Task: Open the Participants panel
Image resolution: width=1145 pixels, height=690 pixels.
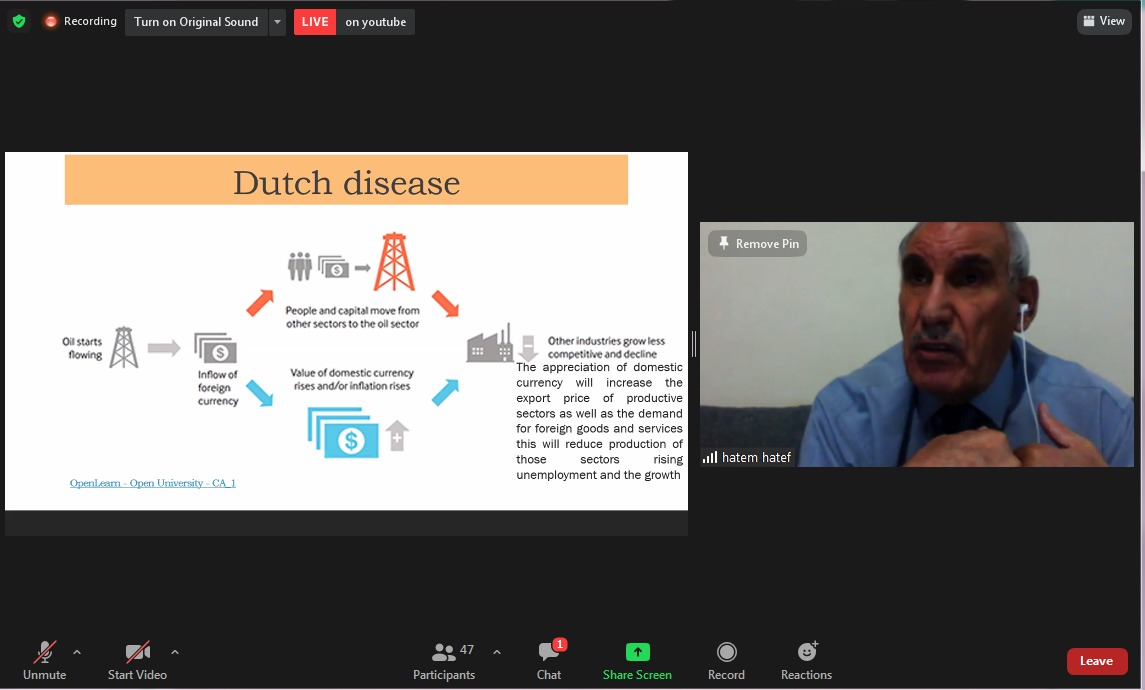Action: (x=444, y=661)
